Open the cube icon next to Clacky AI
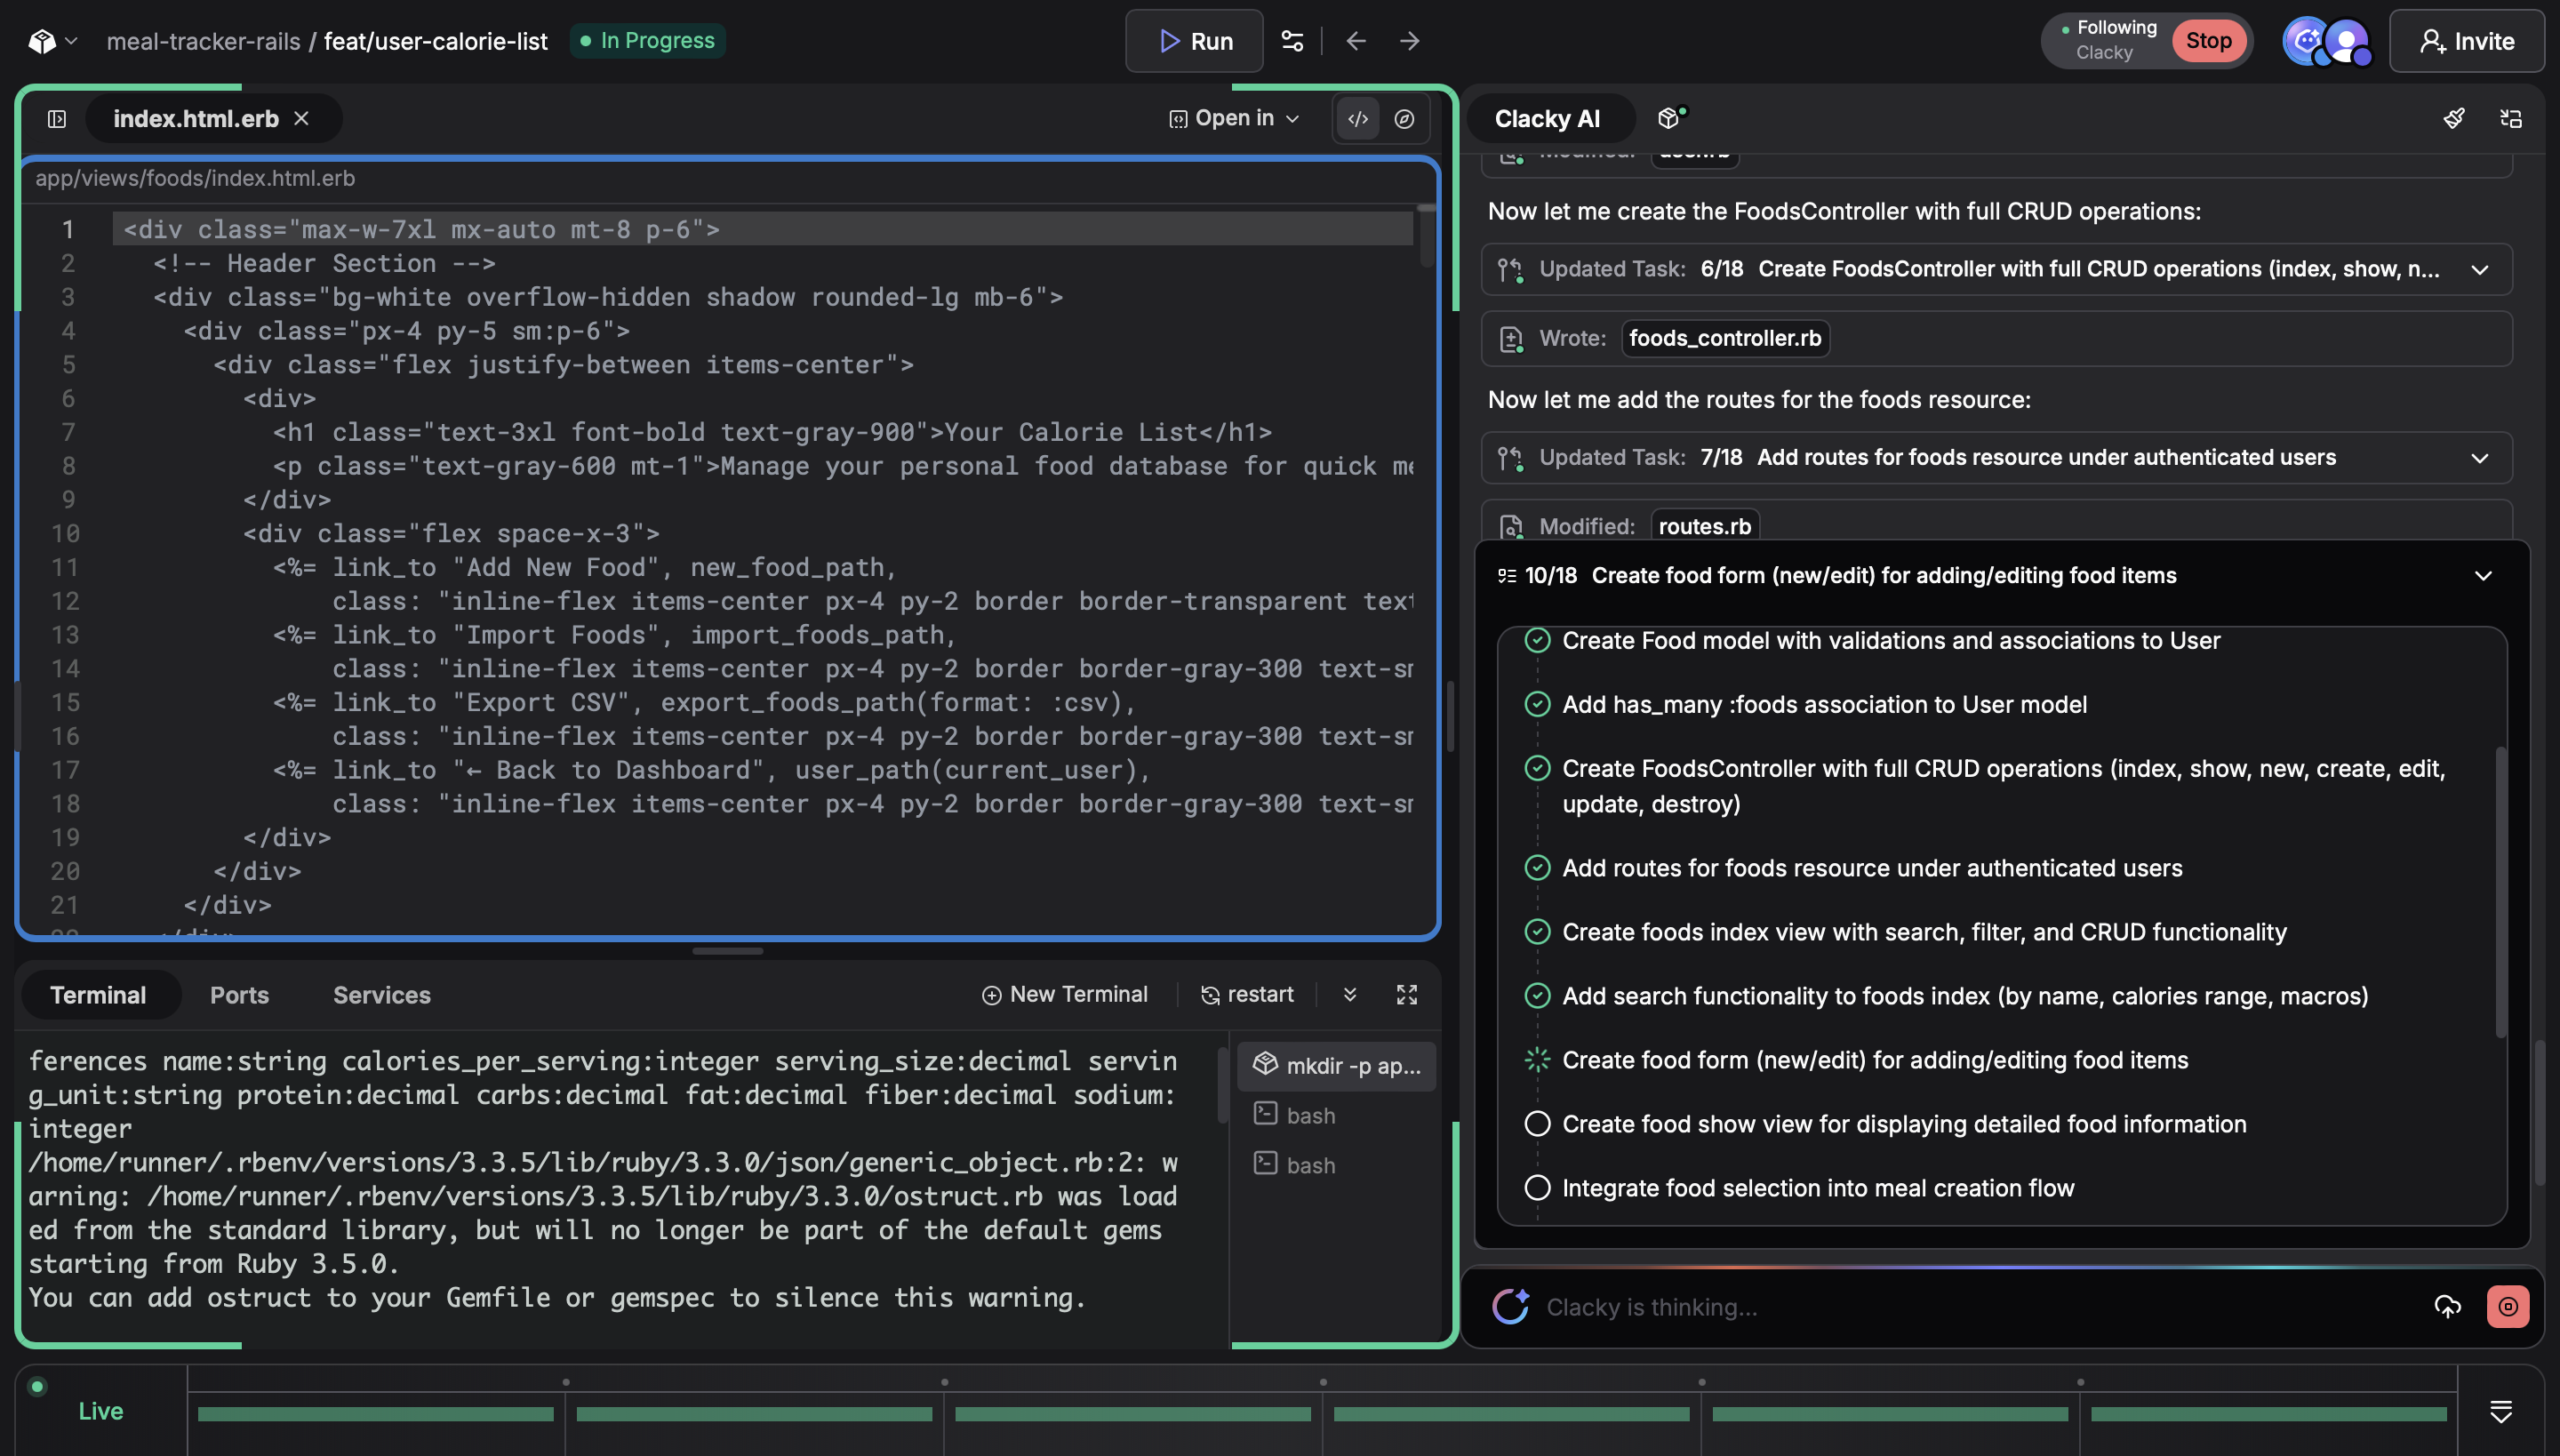This screenshot has width=2560, height=1456. 1671,117
